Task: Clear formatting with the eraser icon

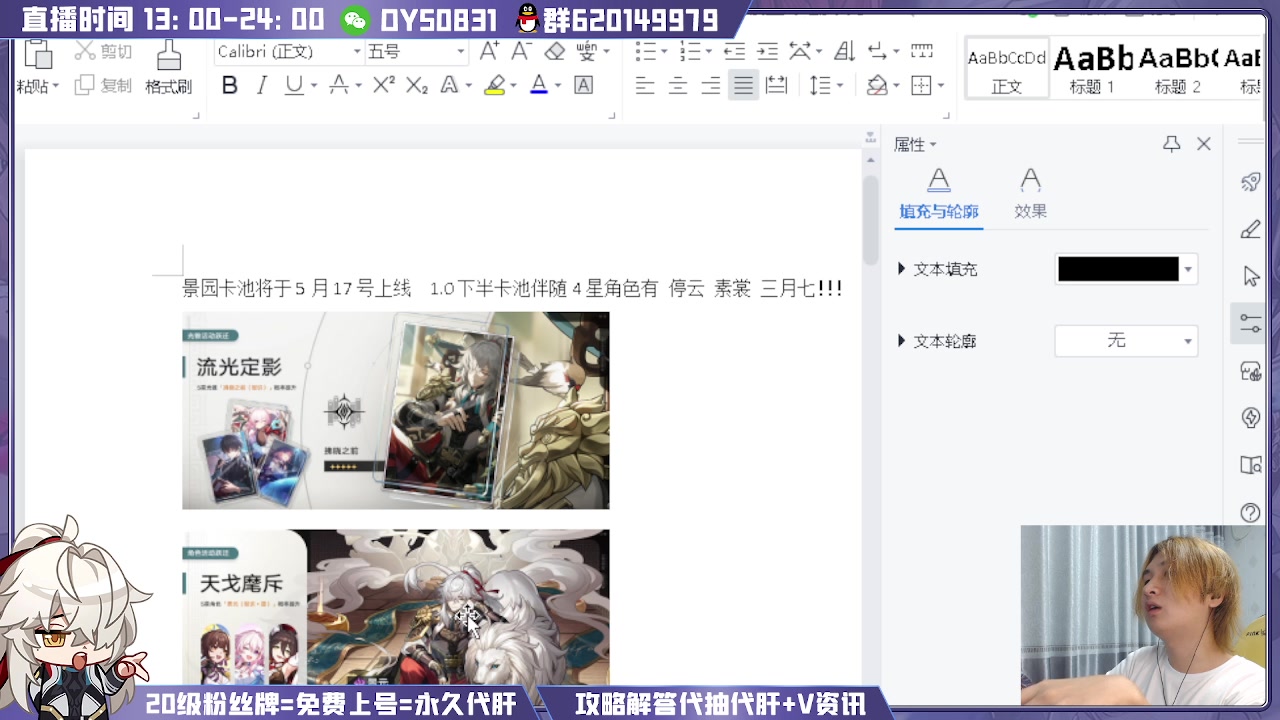Action: pyautogui.click(x=555, y=52)
